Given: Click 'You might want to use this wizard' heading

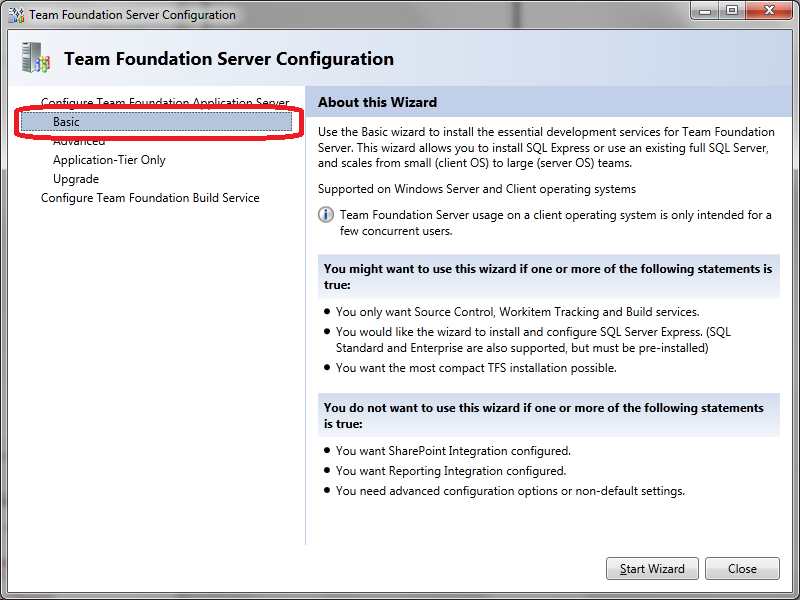Looking at the screenshot, I should 548,277.
